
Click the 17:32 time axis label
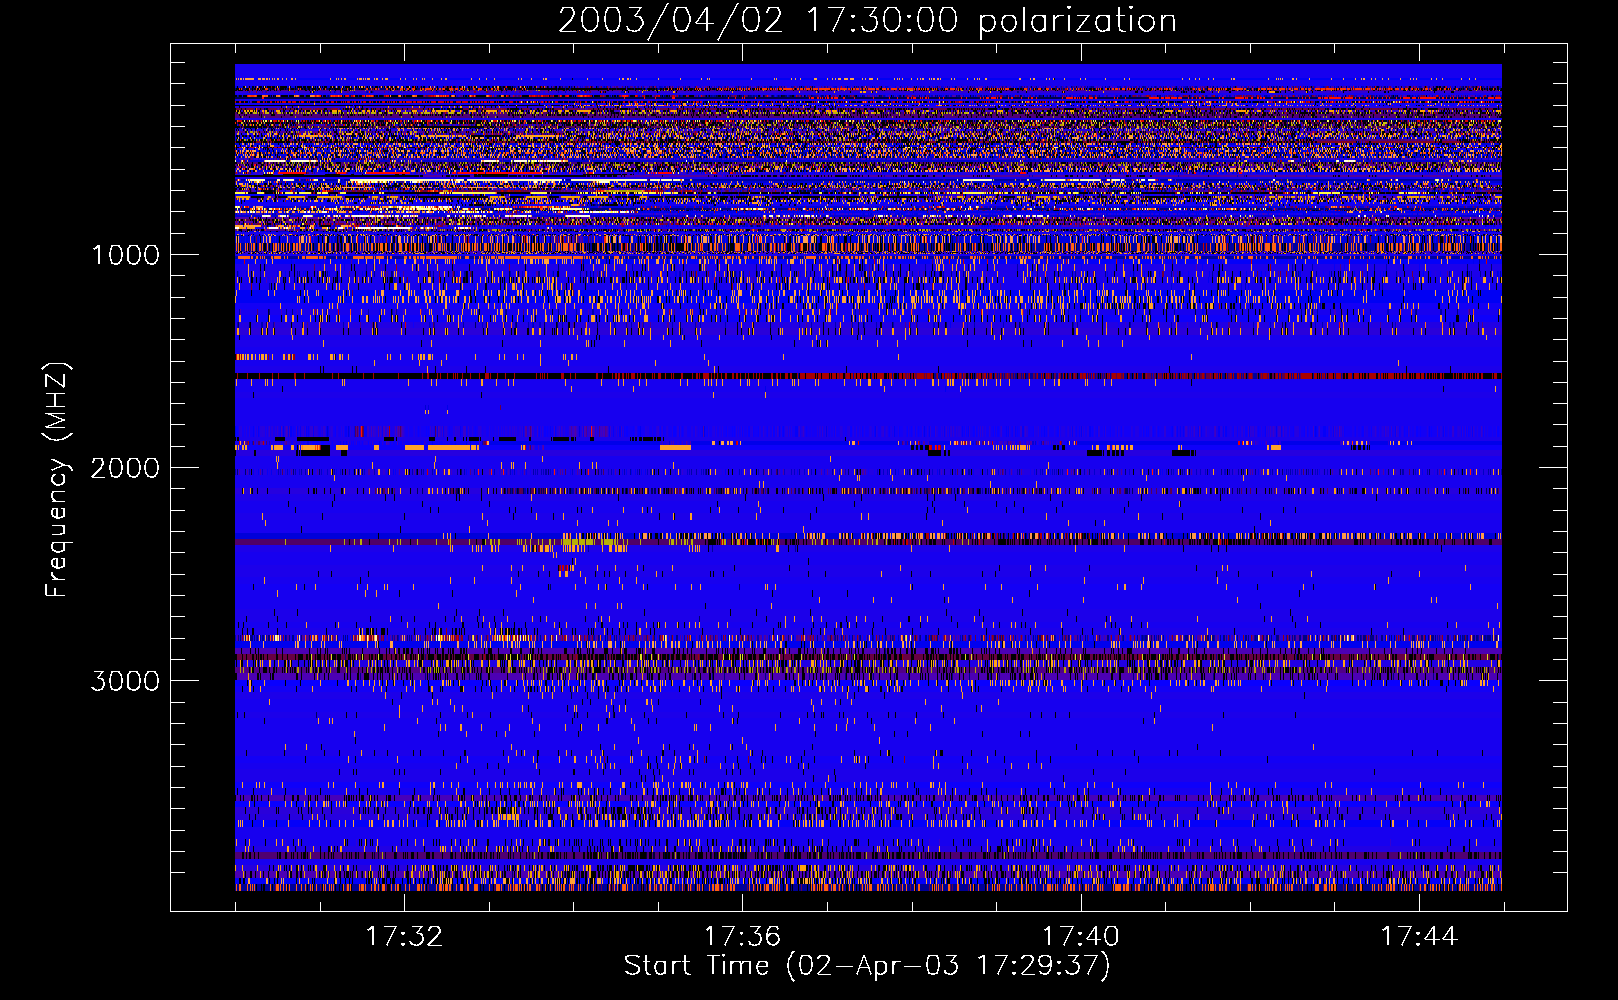point(403,937)
